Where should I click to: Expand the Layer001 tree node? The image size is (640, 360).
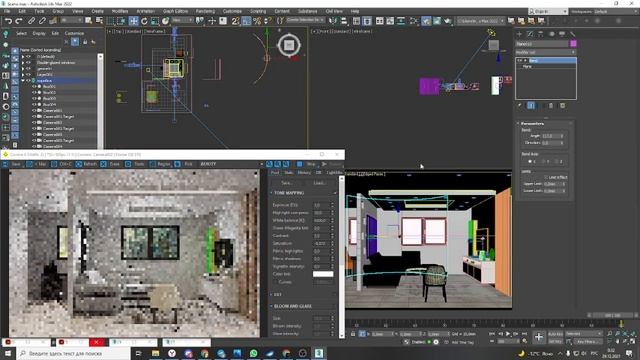pyautogui.click(x=23, y=75)
